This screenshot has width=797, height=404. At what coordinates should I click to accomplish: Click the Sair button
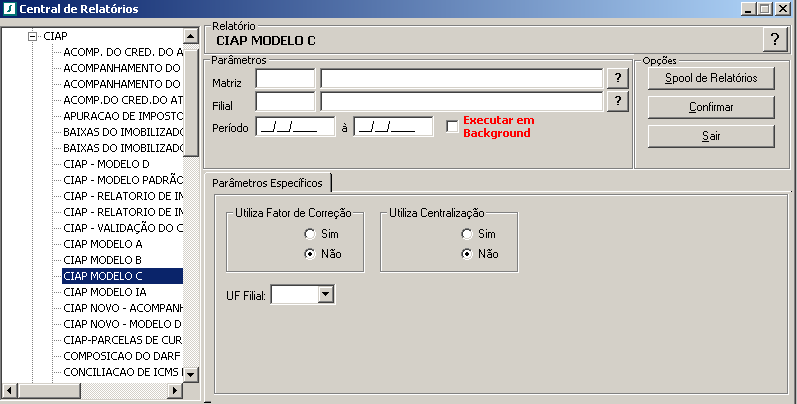711,136
